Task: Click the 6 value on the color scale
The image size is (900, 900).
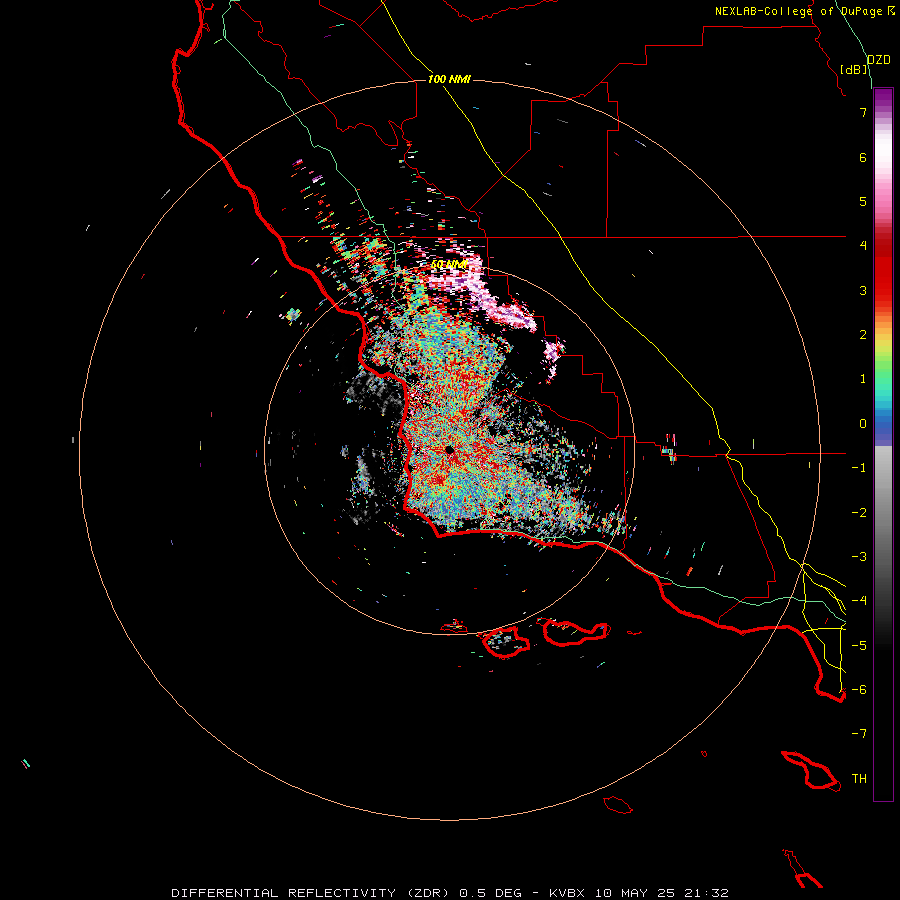Action: (x=863, y=157)
